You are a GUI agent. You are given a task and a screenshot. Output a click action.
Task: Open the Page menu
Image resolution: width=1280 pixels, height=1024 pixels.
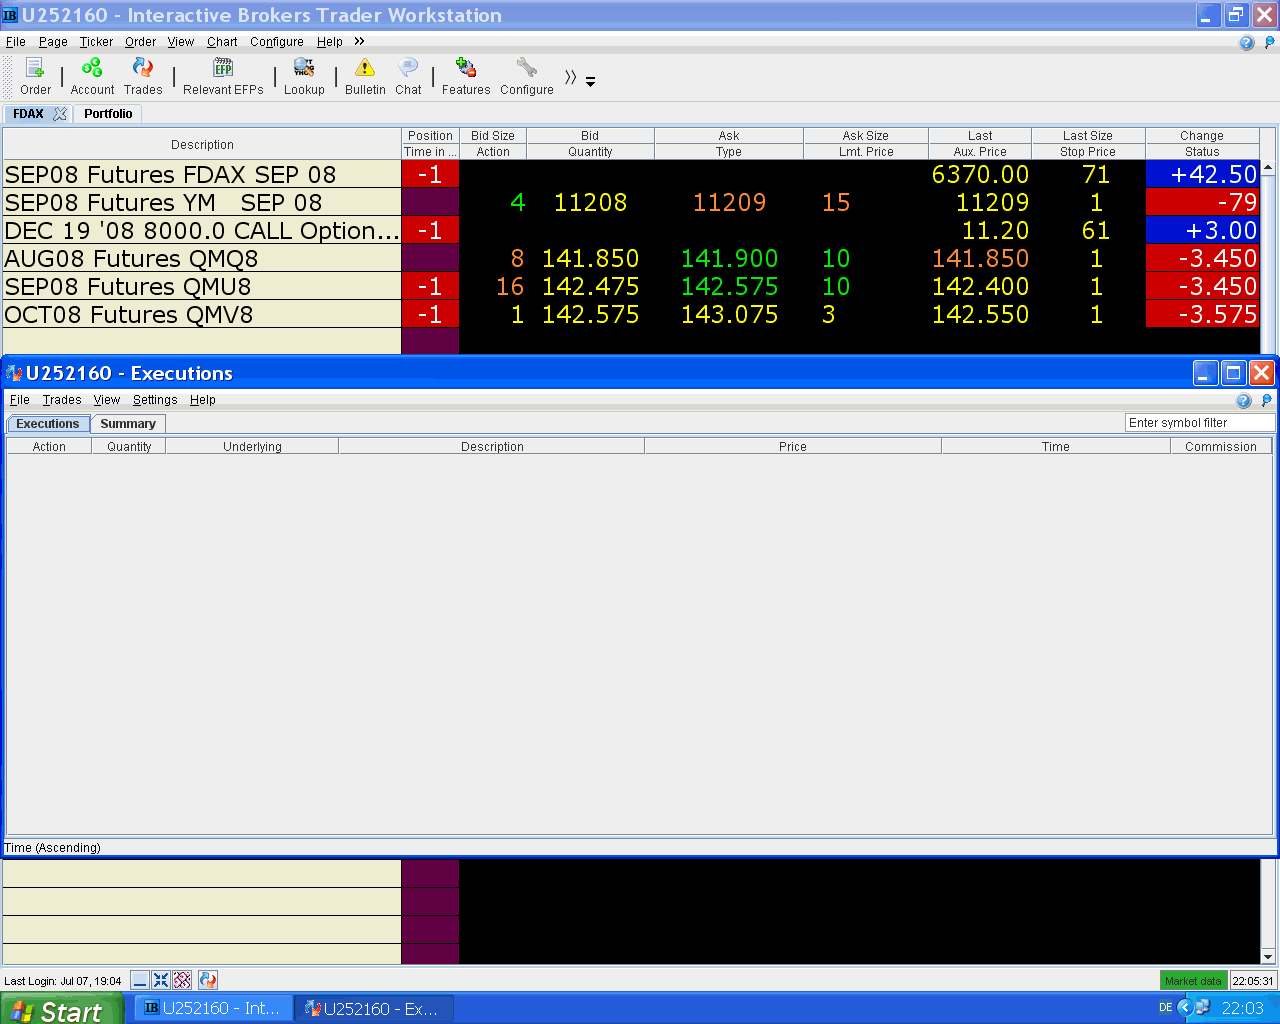pos(53,42)
